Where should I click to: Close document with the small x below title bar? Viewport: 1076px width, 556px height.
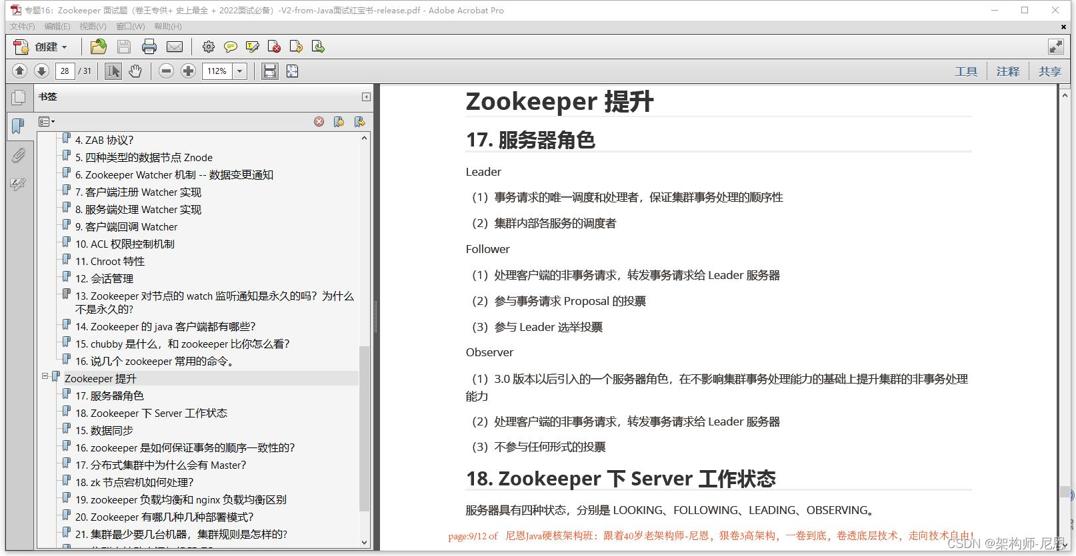point(1064,27)
